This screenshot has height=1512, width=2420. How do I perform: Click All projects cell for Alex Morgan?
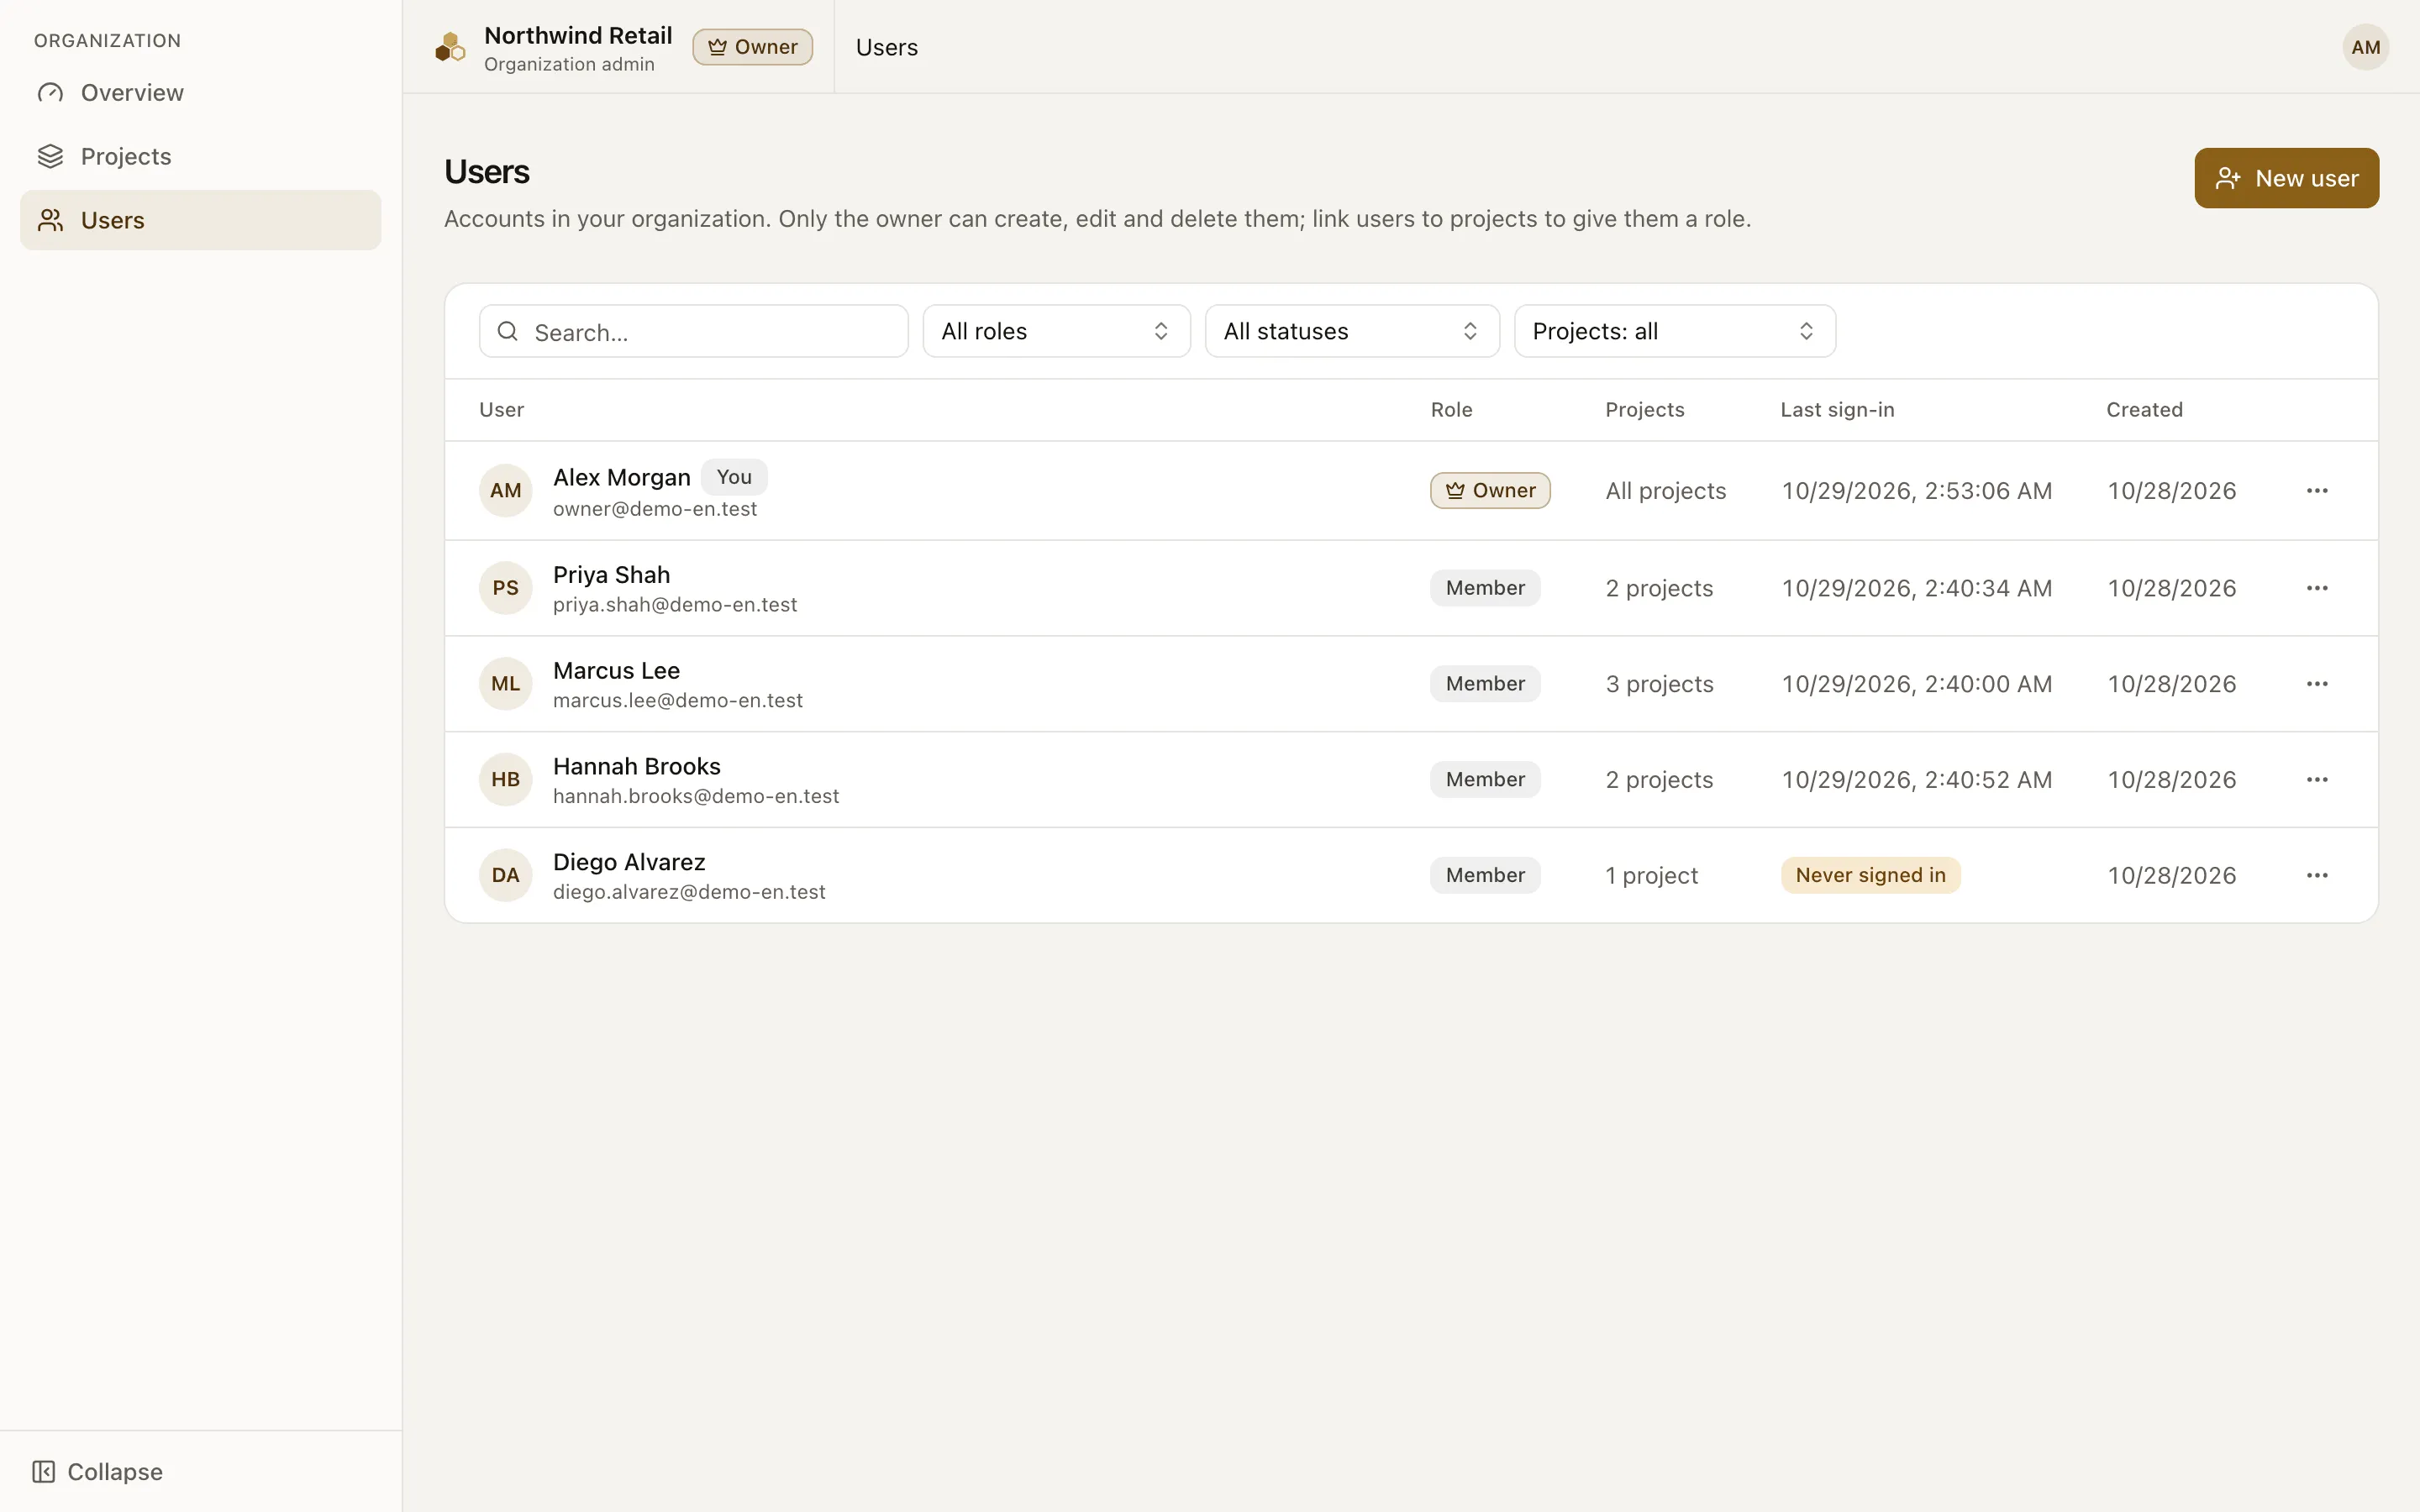pyautogui.click(x=1666, y=490)
